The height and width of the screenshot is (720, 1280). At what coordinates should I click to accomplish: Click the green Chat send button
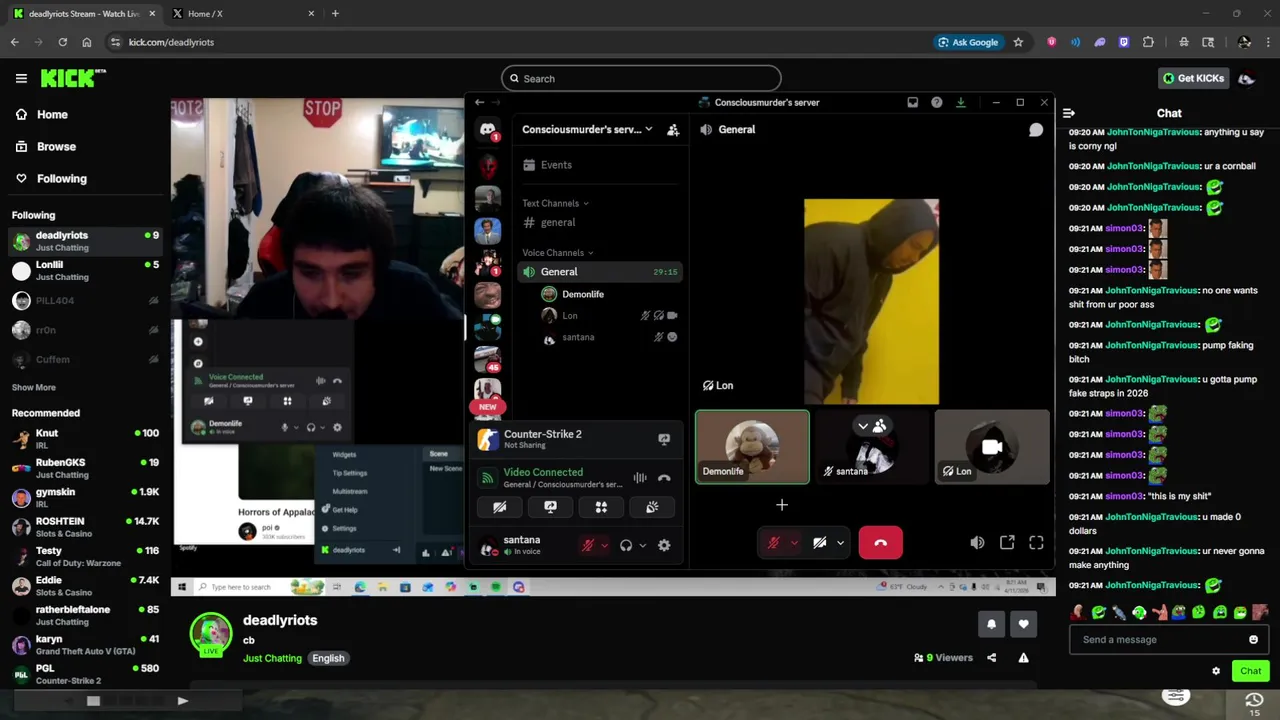click(x=1250, y=671)
